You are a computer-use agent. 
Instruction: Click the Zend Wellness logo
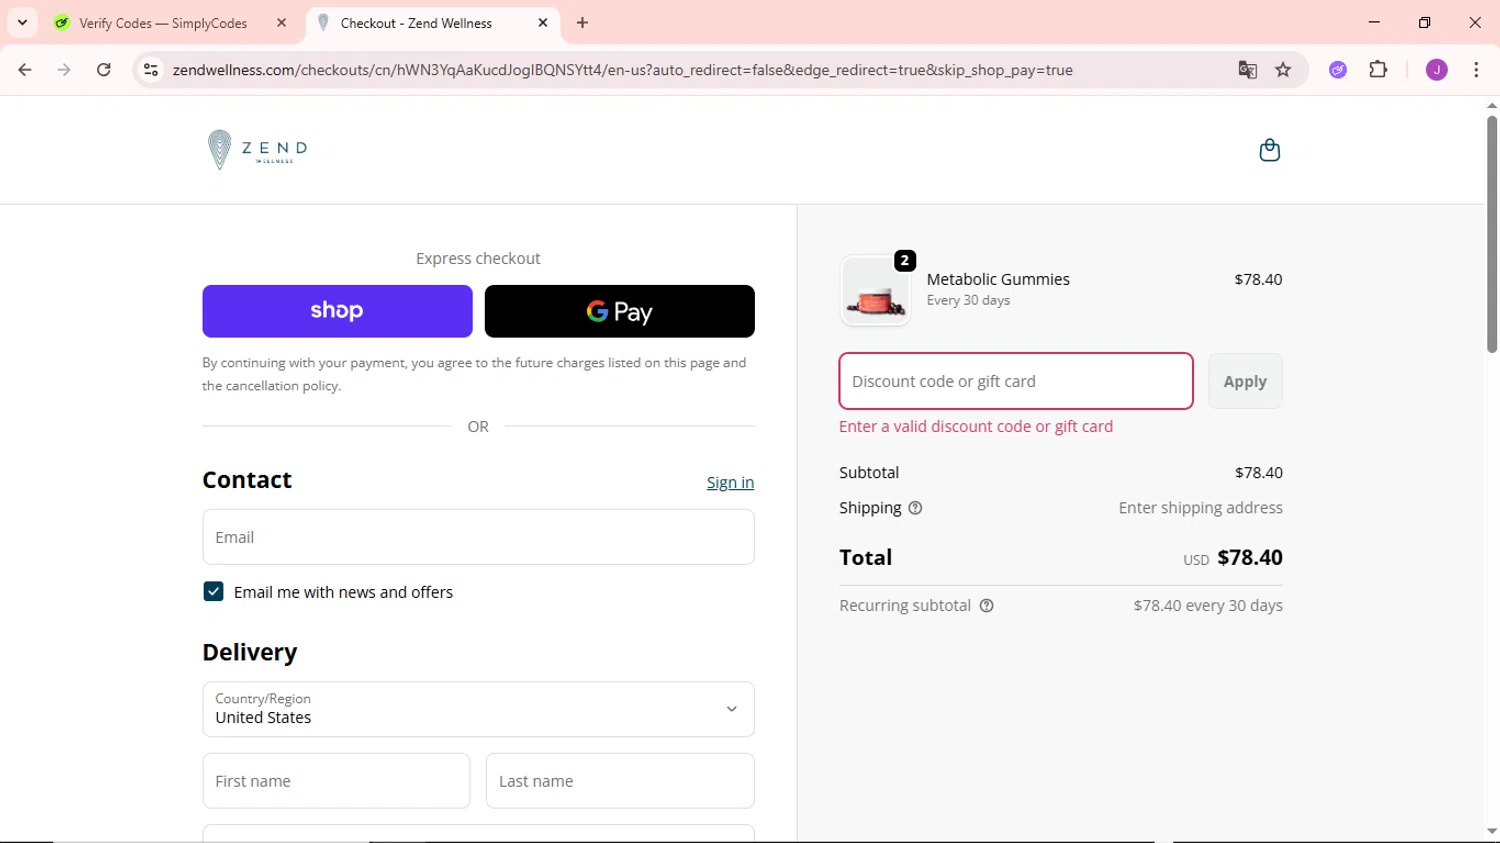tap(258, 150)
